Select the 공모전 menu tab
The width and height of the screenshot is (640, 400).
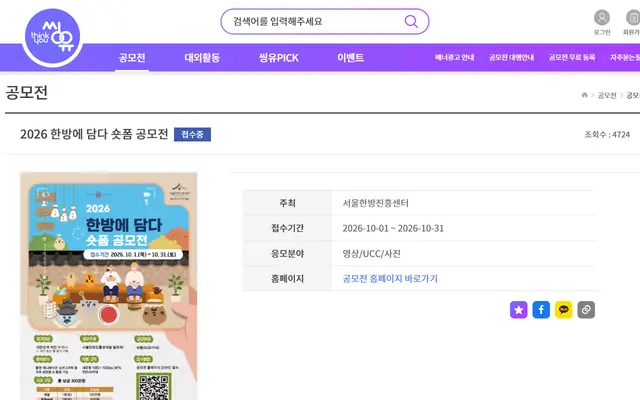[132, 58]
